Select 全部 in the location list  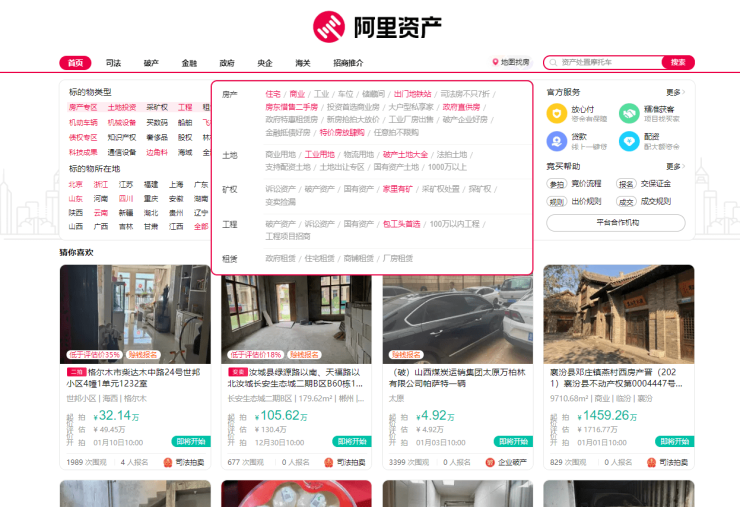coord(201,226)
